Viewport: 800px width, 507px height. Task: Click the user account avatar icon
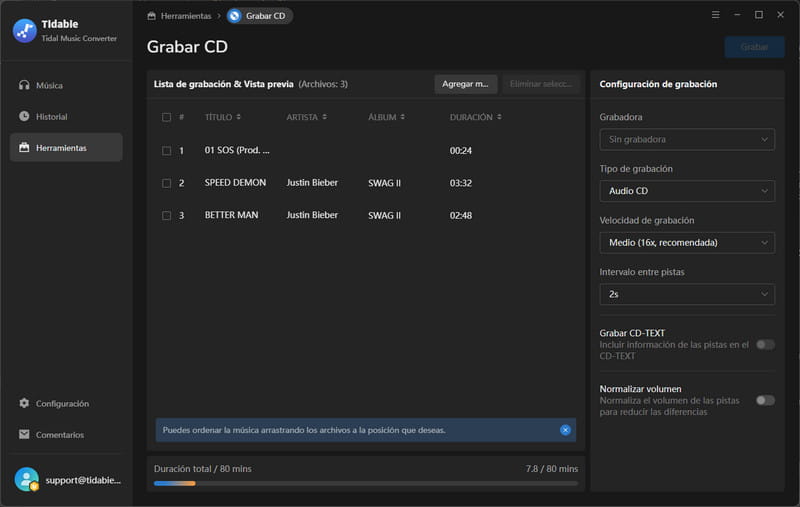pyautogui.click(x=27, y=479)
